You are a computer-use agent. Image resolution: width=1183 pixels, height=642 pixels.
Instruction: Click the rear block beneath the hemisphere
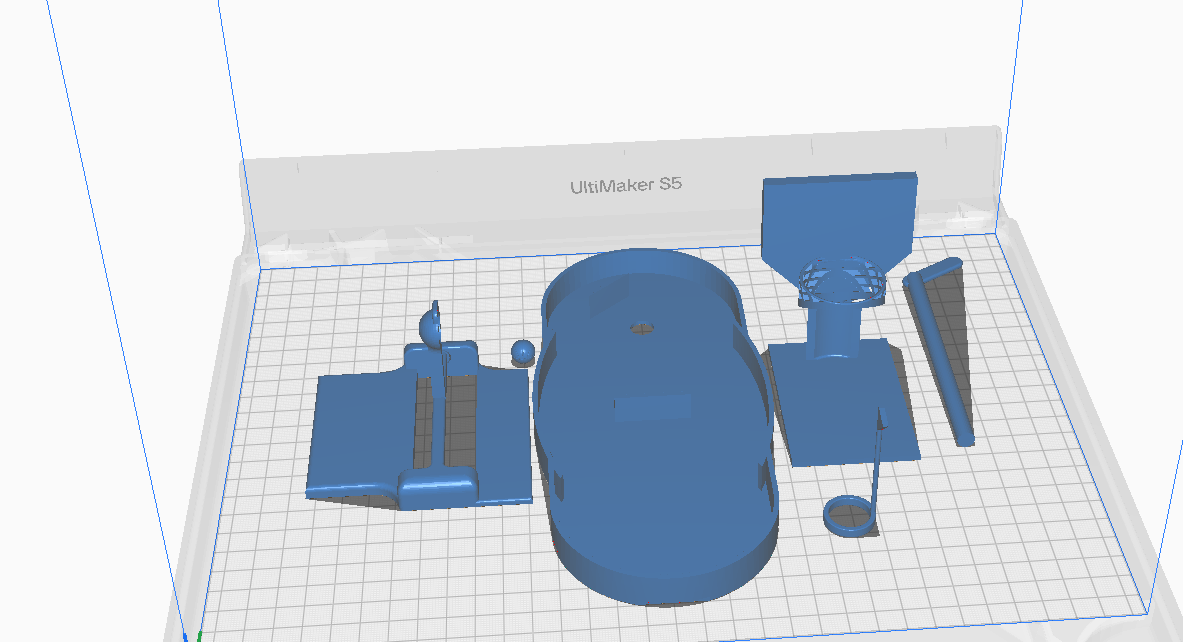(x=441, y=358)
